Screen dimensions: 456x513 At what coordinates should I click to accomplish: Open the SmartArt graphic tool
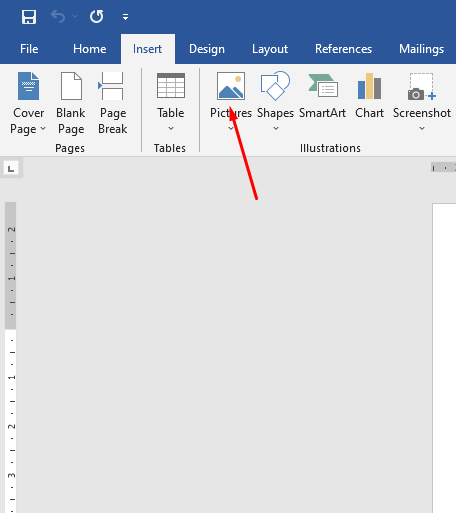point(322,96)
